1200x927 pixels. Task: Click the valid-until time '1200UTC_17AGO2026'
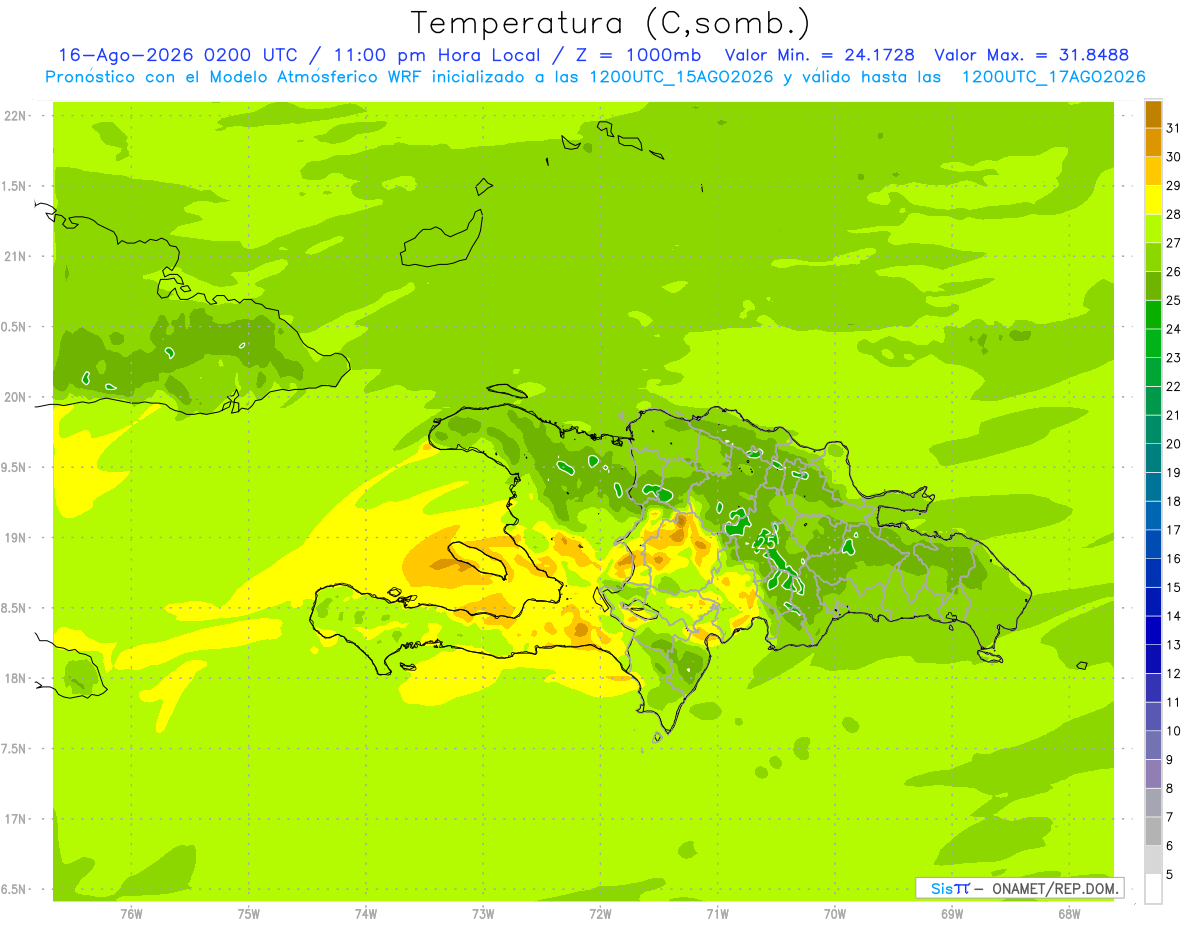point(1053,76)
